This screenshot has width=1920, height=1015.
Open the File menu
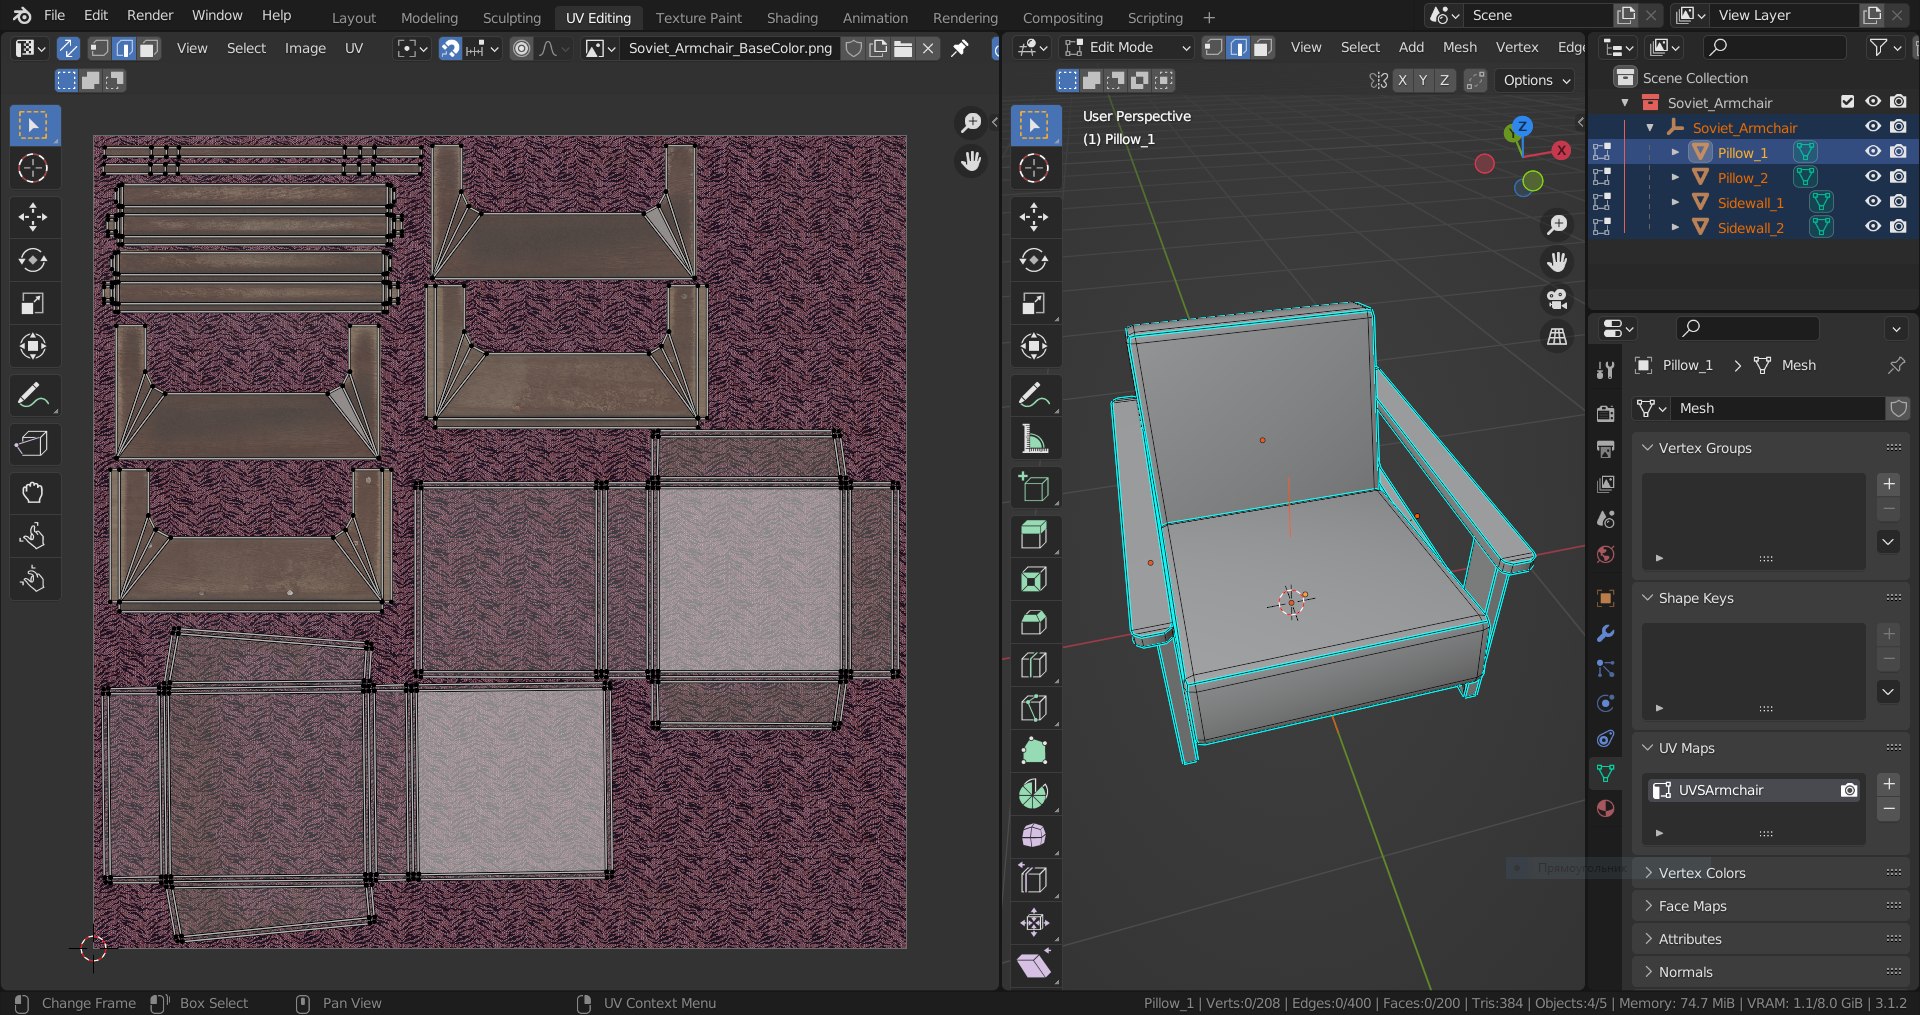coord(55,15)
